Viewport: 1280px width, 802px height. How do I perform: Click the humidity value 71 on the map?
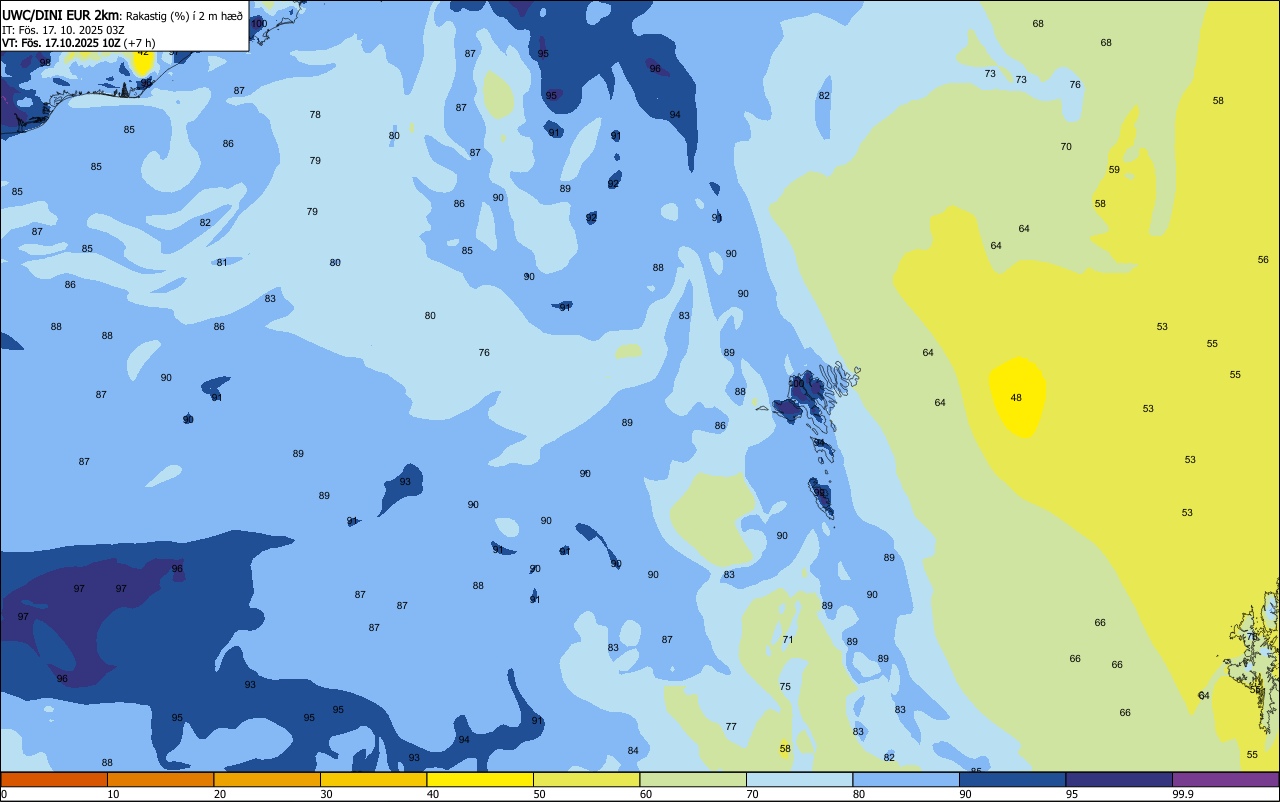click(788, 639)
